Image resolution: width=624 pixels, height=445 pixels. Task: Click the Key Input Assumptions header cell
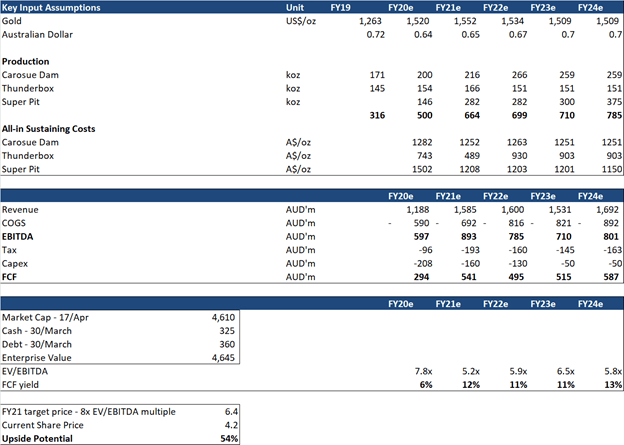pyautogui.click(x=53, y=7)
